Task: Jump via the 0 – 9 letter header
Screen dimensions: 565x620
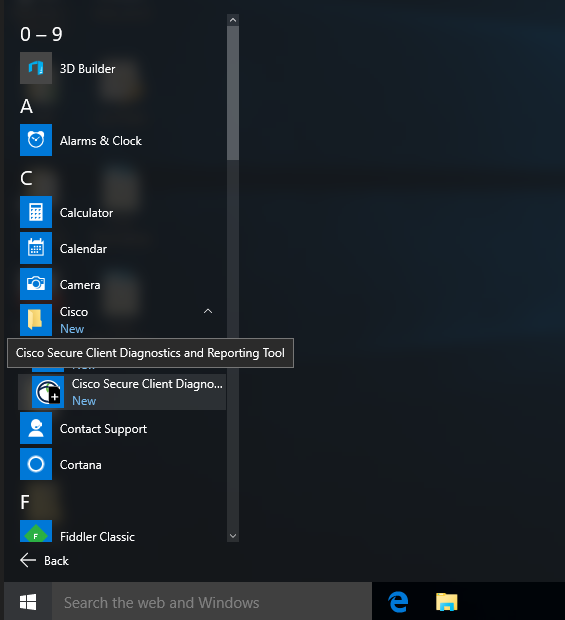Action: click(x=41, y=34)
